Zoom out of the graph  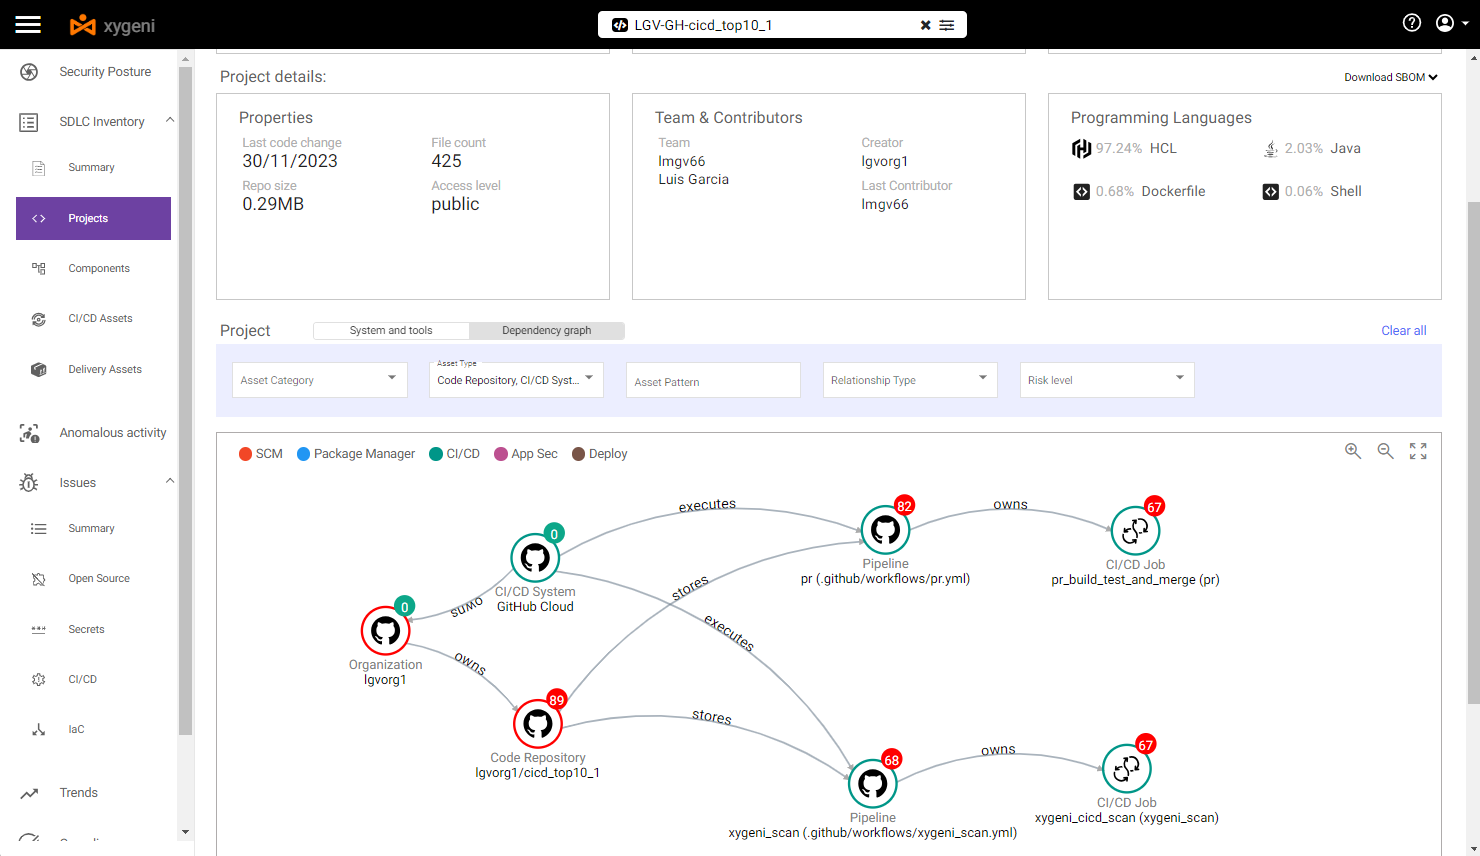point(1385,451)
